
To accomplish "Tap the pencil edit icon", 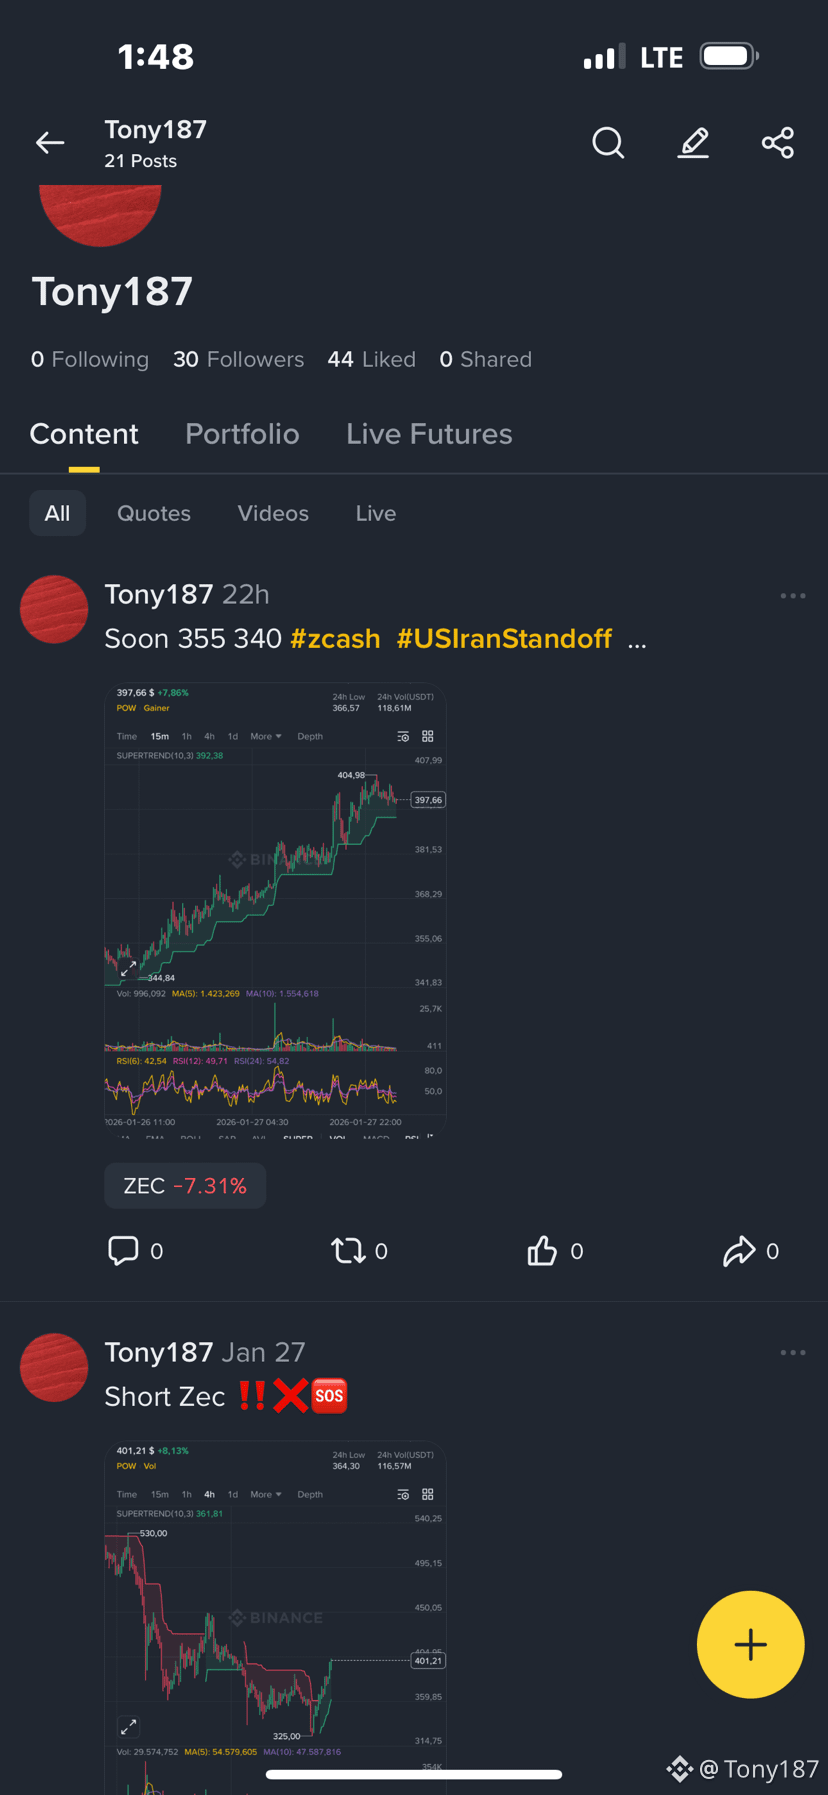I will coord(693,143).
